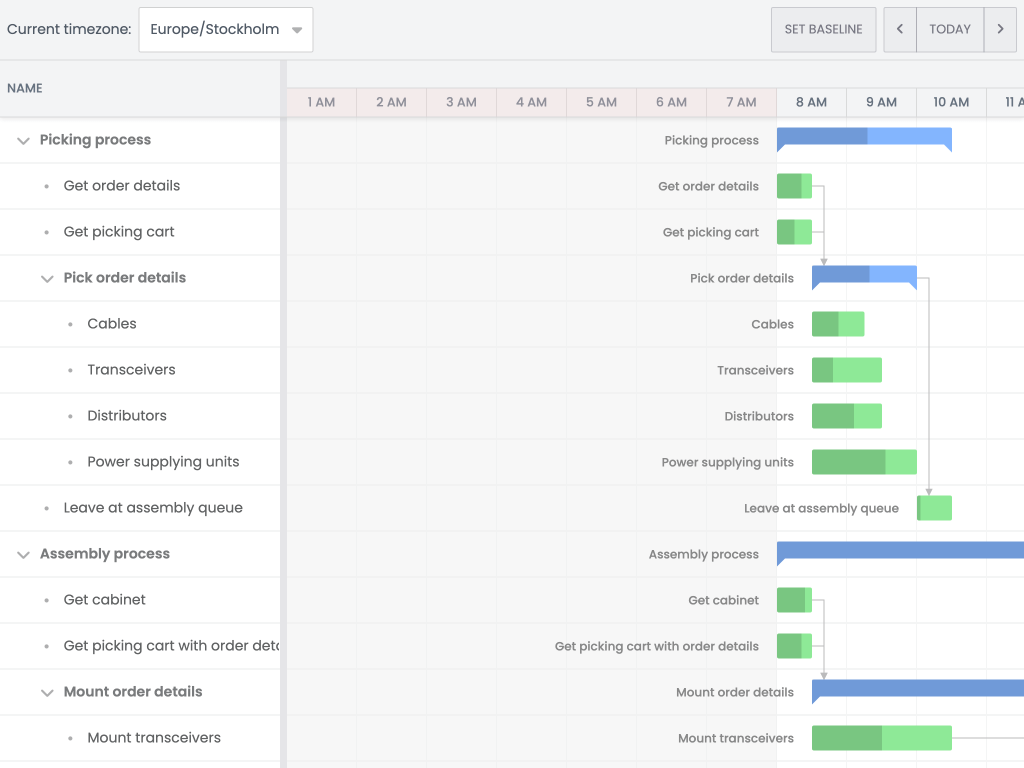Click the Assembly process summary bar
This screenshot has height=768, width=1024.
[901, 552]
